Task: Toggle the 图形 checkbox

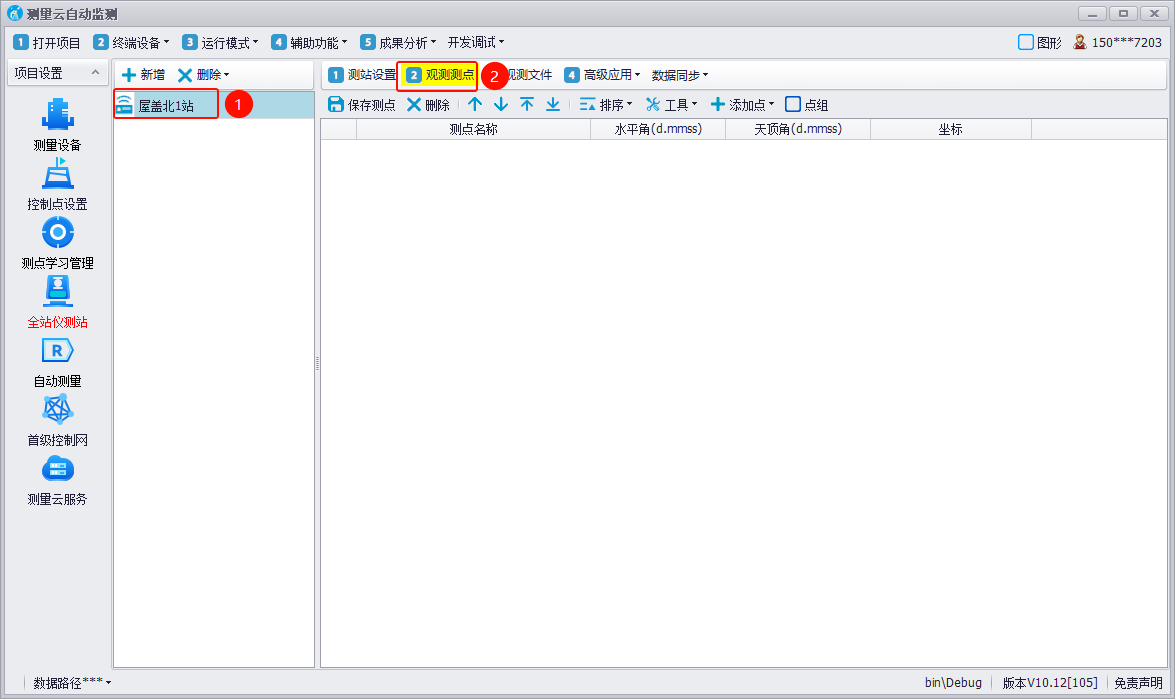Action: (x=1026, y=42)
